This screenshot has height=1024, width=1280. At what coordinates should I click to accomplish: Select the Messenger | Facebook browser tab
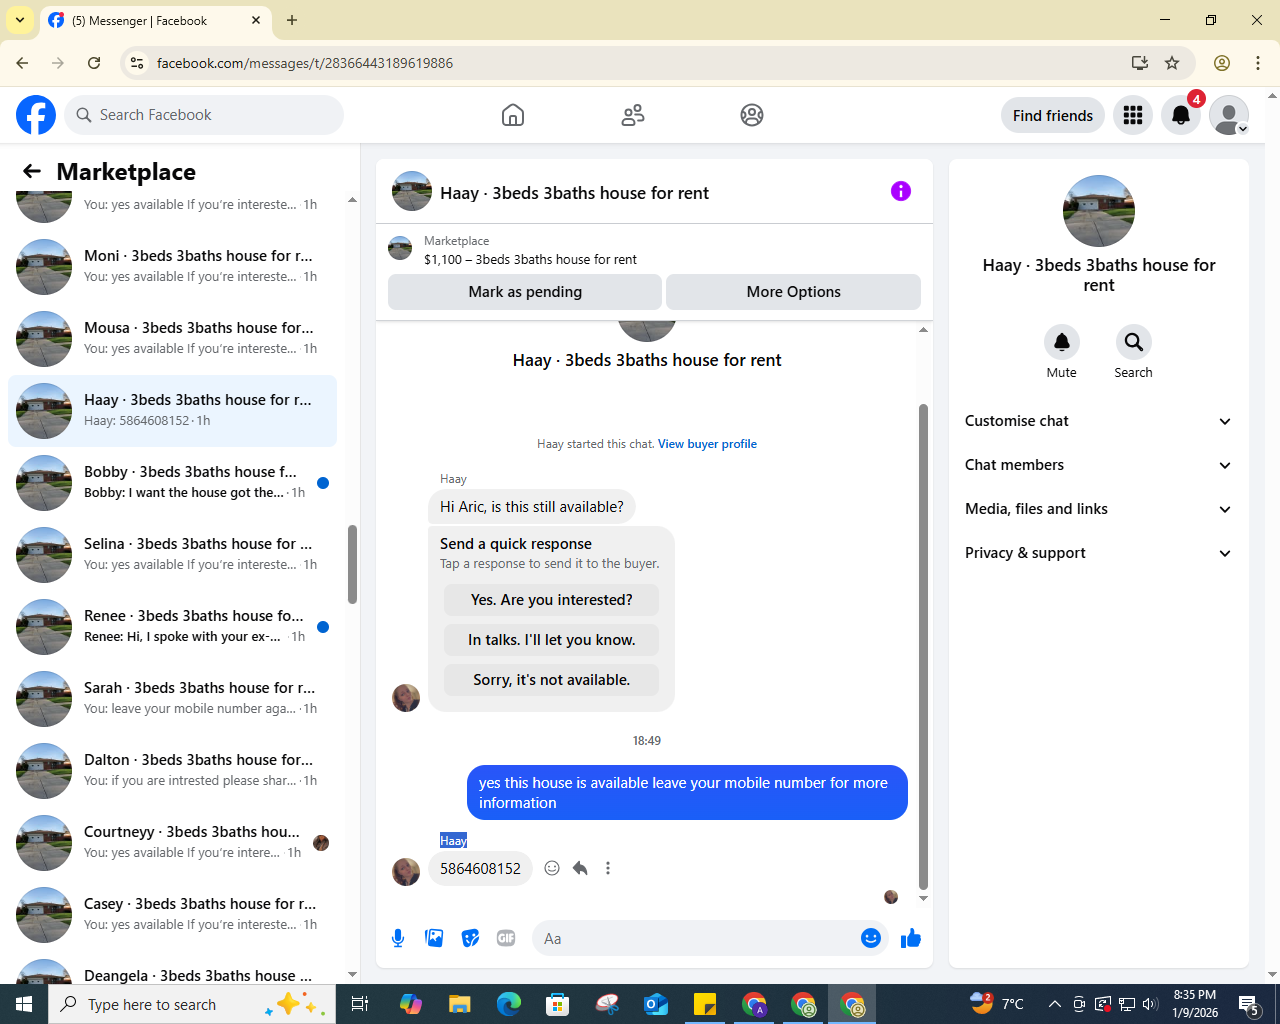(x=155, y=20)
